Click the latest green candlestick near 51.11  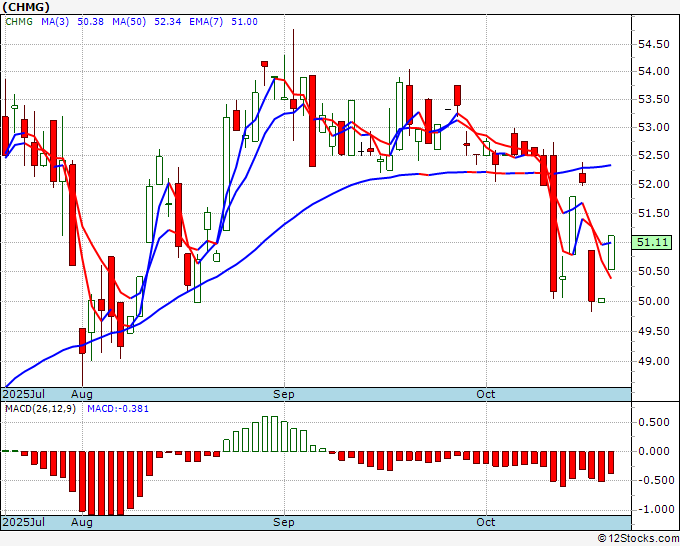pyautogui.click(x=611, y=252)
